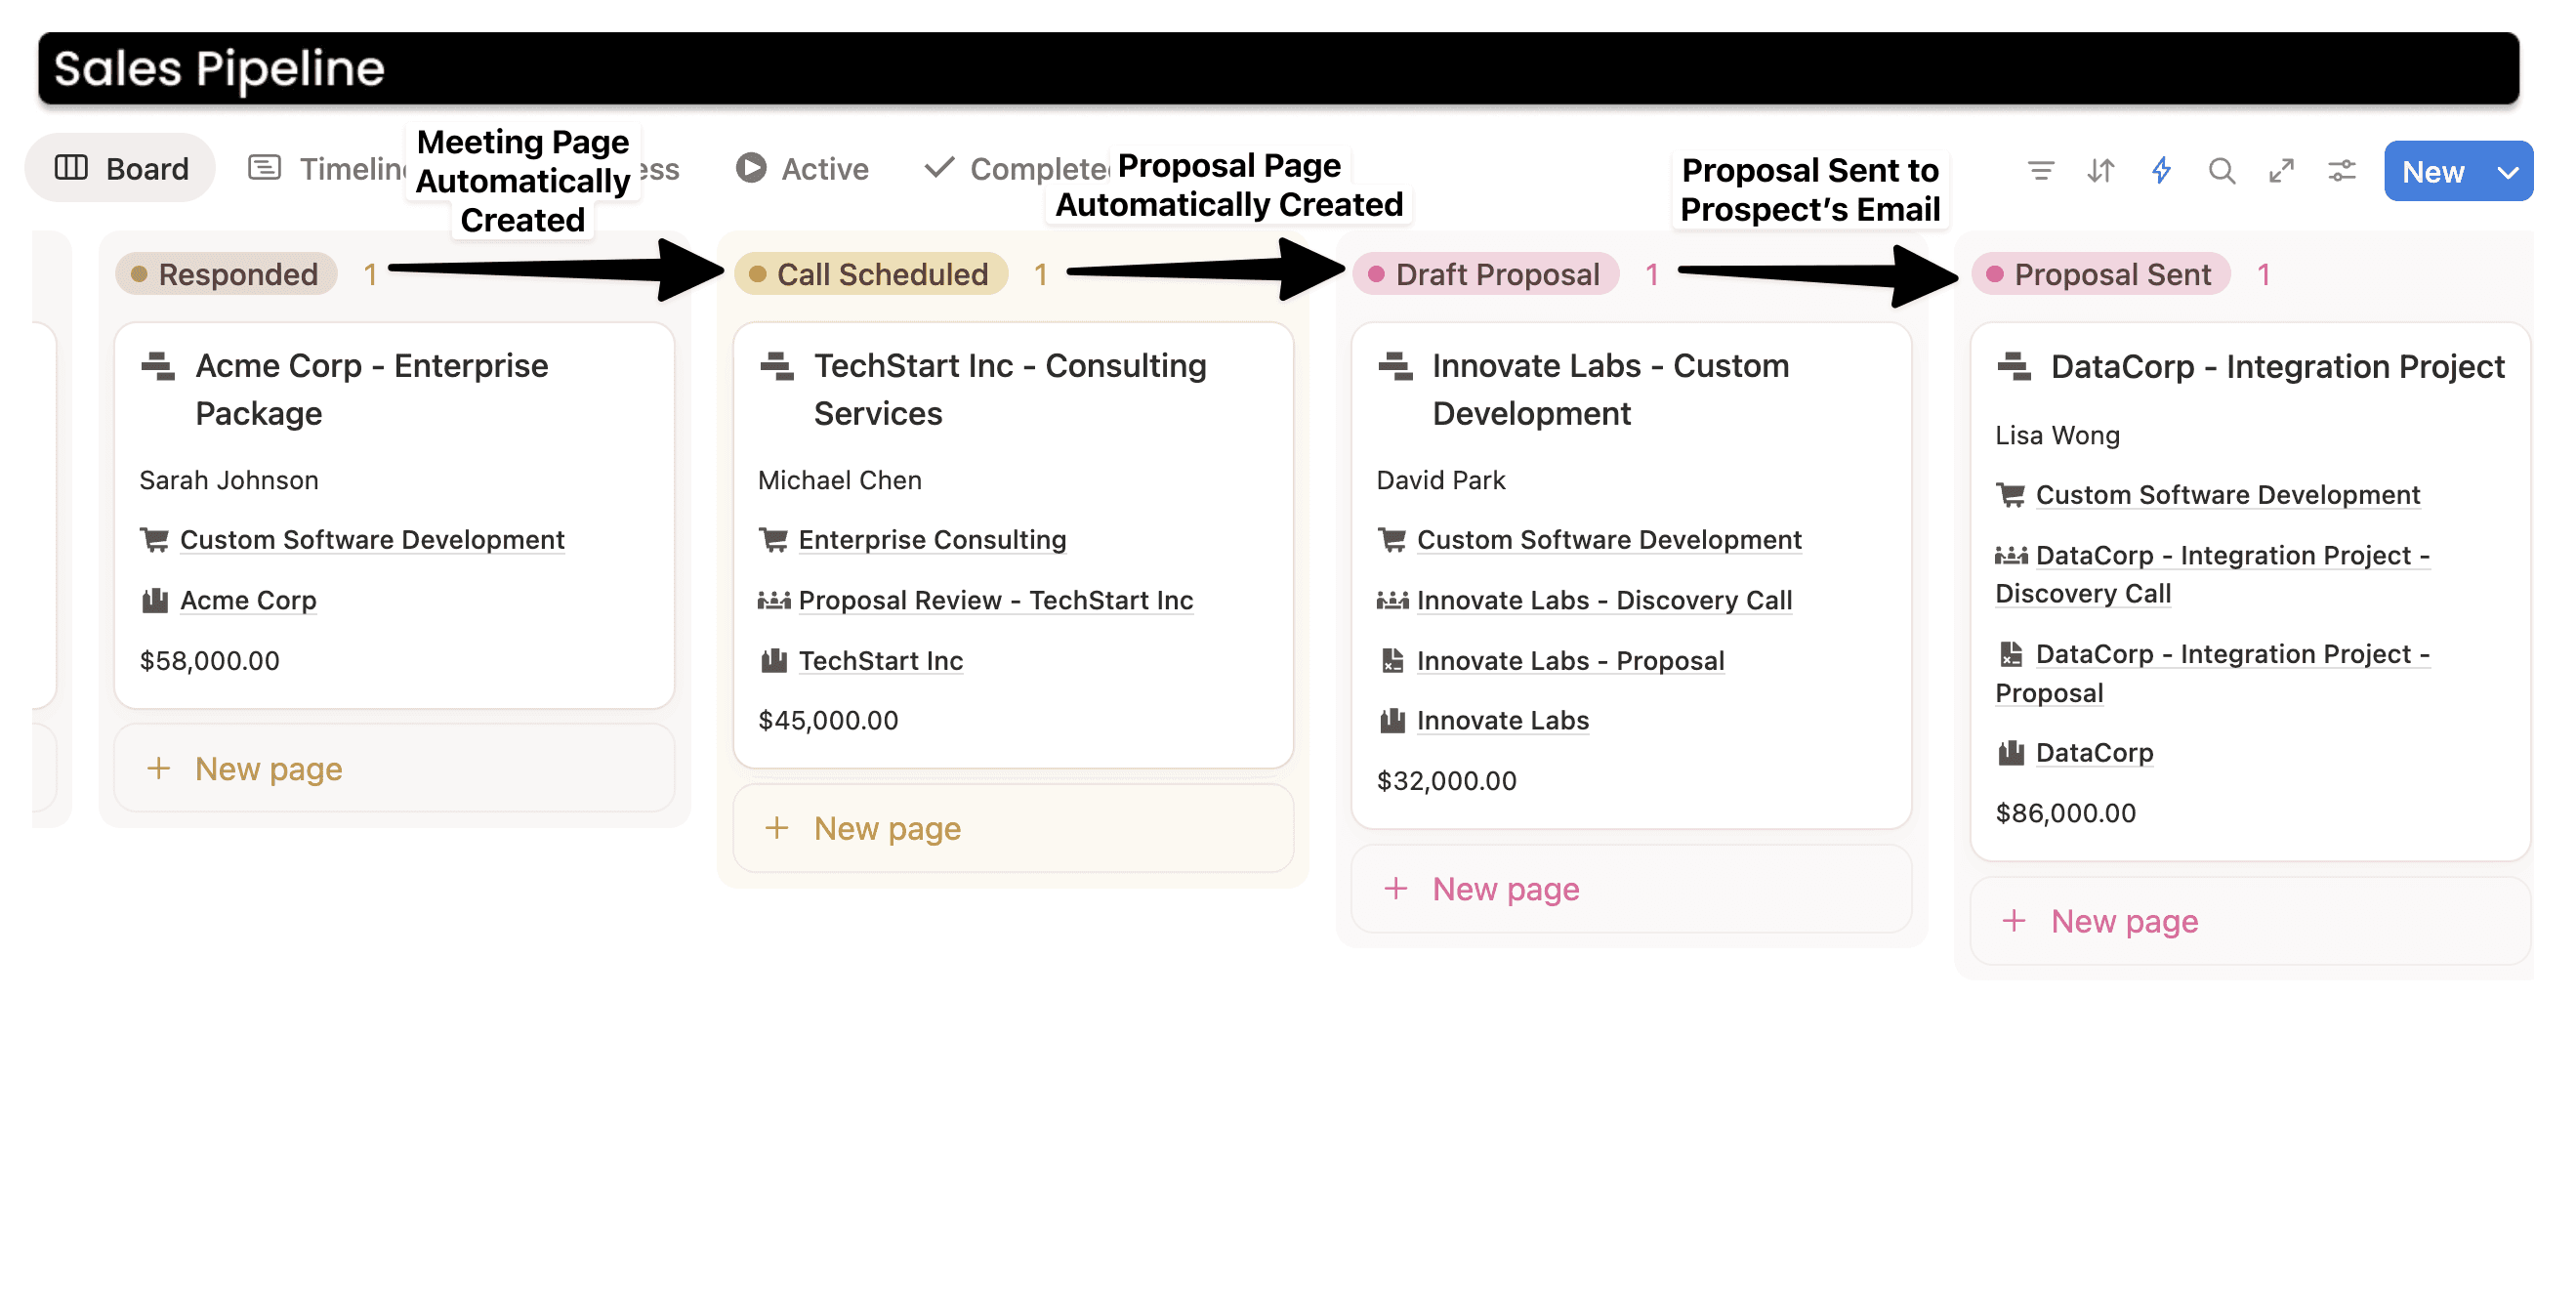Click the DataCorp card page icon
2576x1289 pixels.
click(2013, 367)
